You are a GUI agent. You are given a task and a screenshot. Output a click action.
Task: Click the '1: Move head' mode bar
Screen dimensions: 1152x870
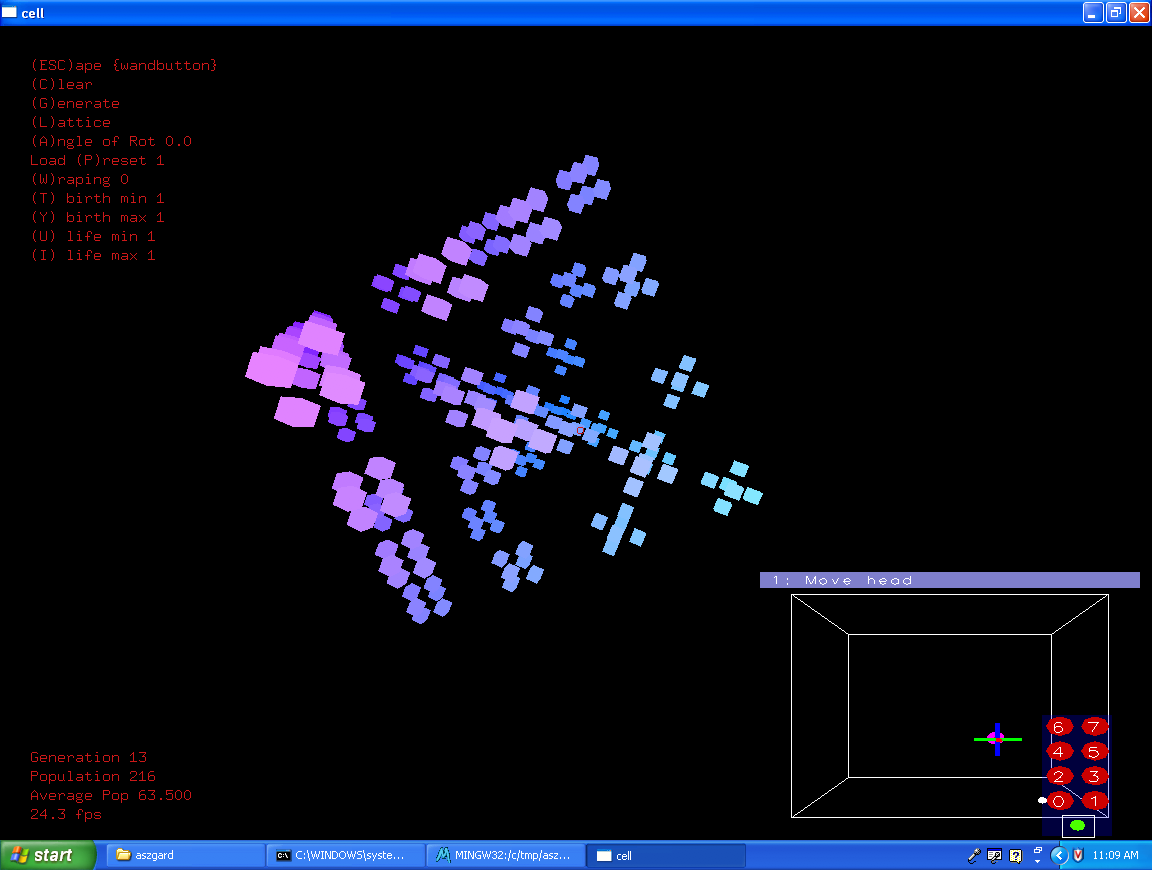pyautogui.click(x=949, y=580)
